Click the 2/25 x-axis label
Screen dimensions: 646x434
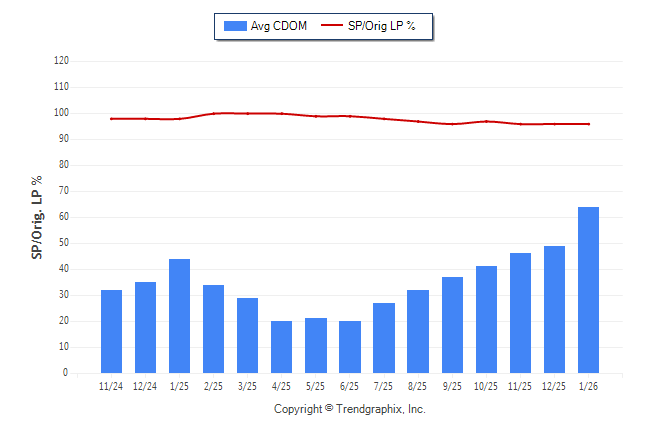coord(214,385)
